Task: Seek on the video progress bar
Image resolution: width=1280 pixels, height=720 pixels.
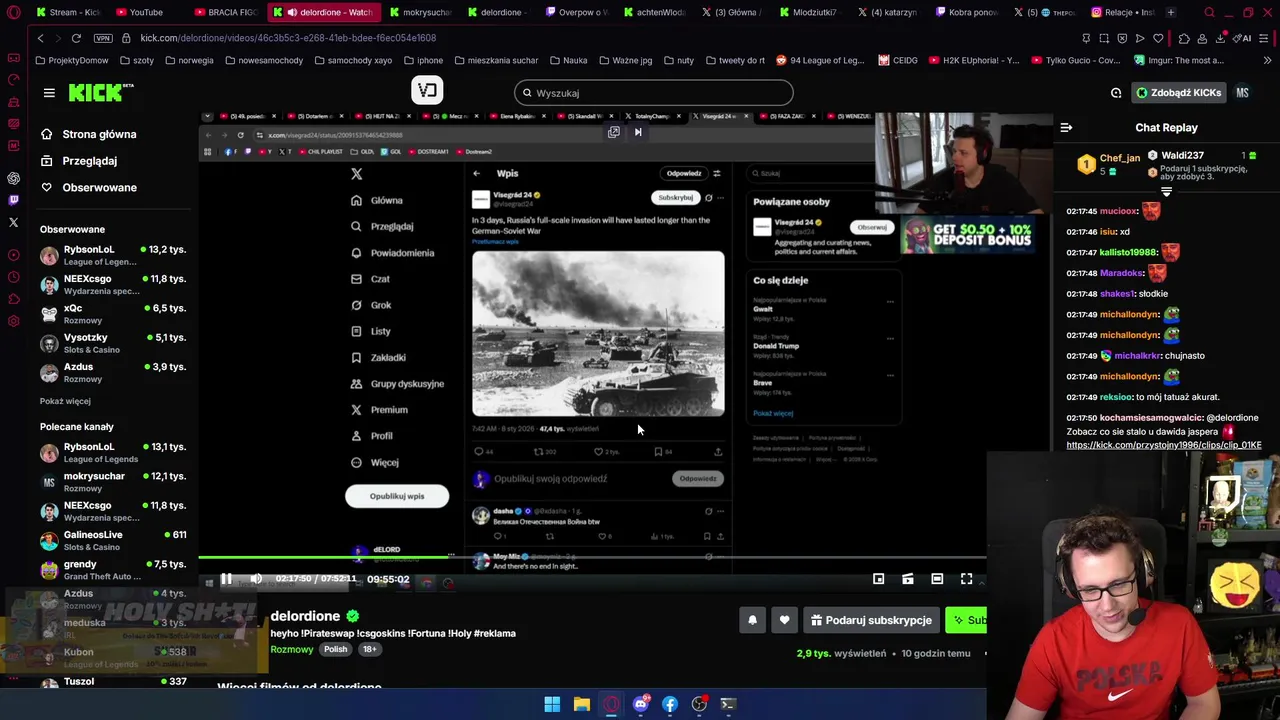Action: (592, 558)
